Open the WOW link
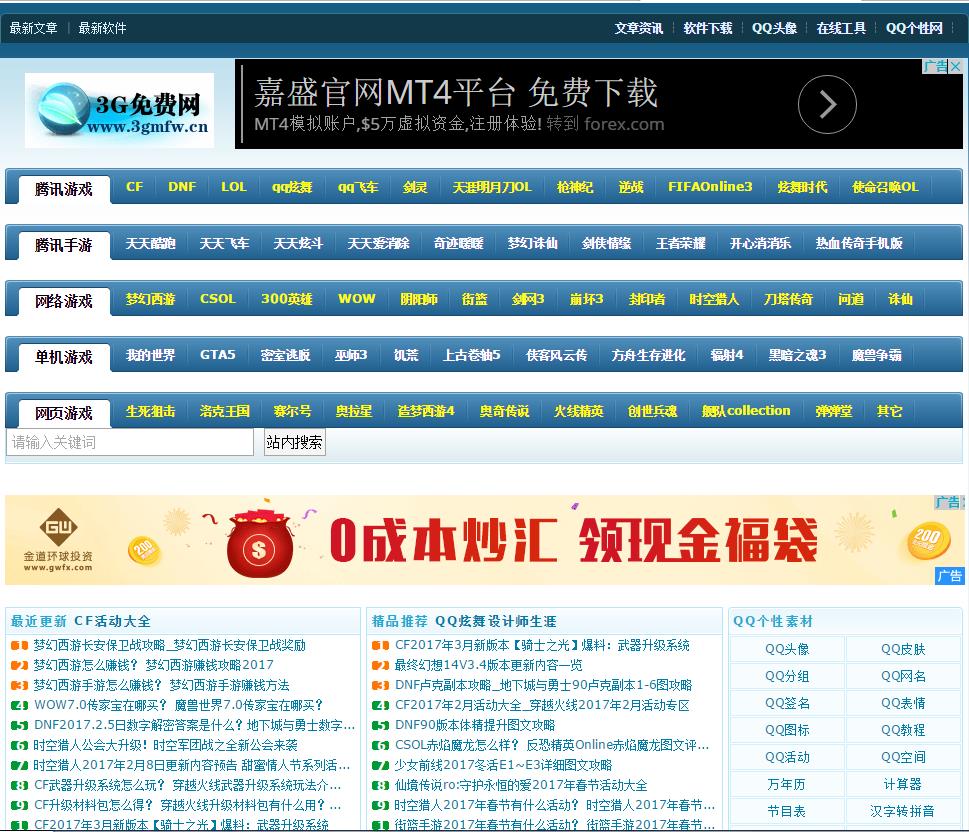Viewport: 969px width, 832px height. click(x=357, y=299)
